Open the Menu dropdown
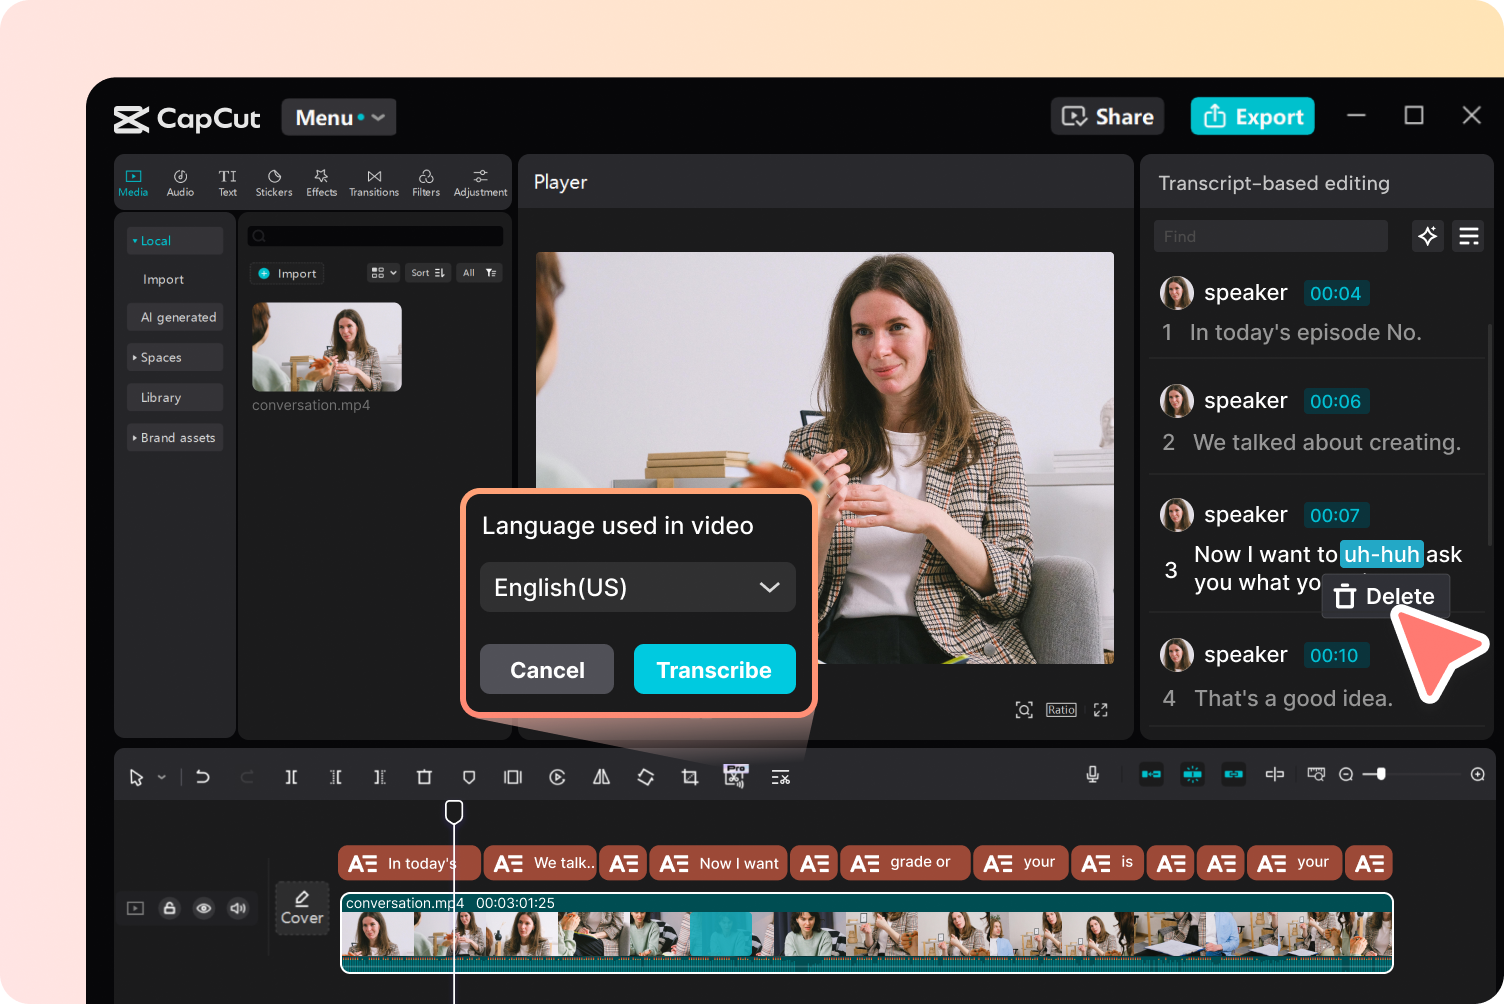1504x1004 pixels. (x=339, y=117)
